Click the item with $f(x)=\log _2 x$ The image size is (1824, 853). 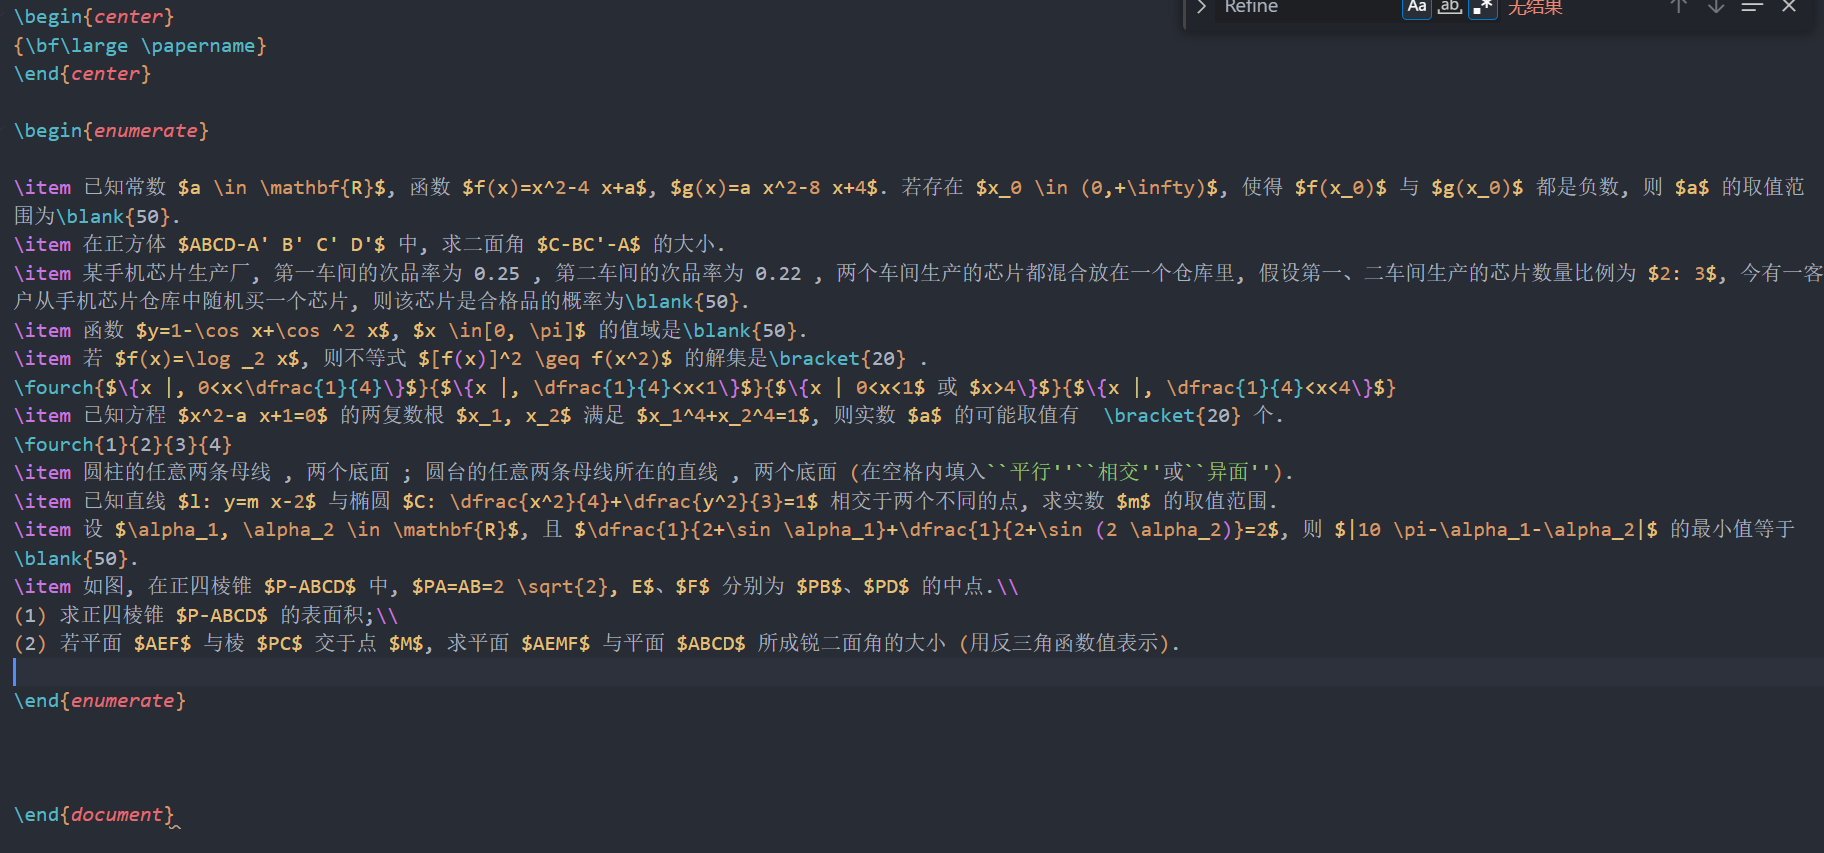coord(470,359)
